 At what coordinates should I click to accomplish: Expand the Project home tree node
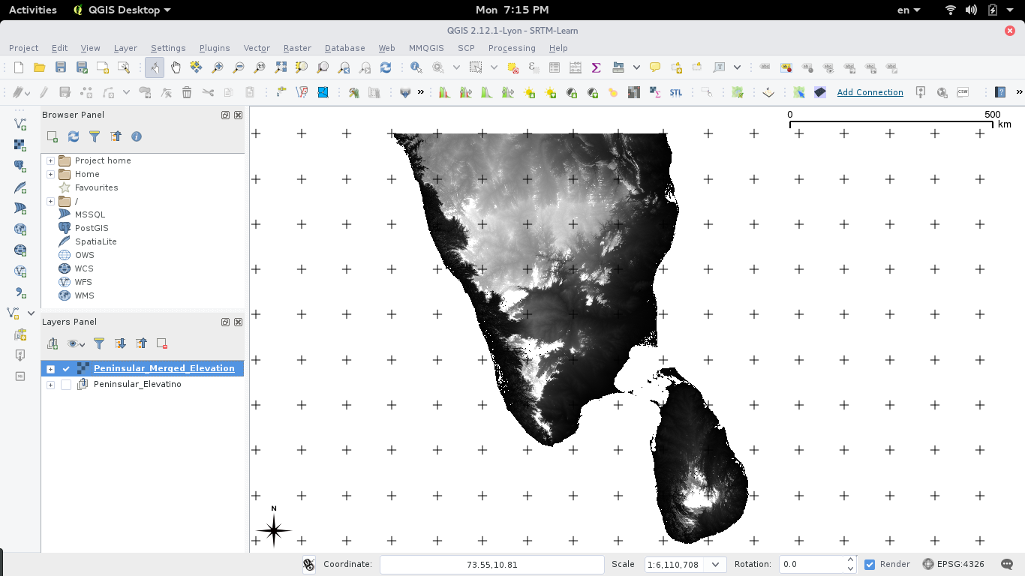(x=50, y=160)
